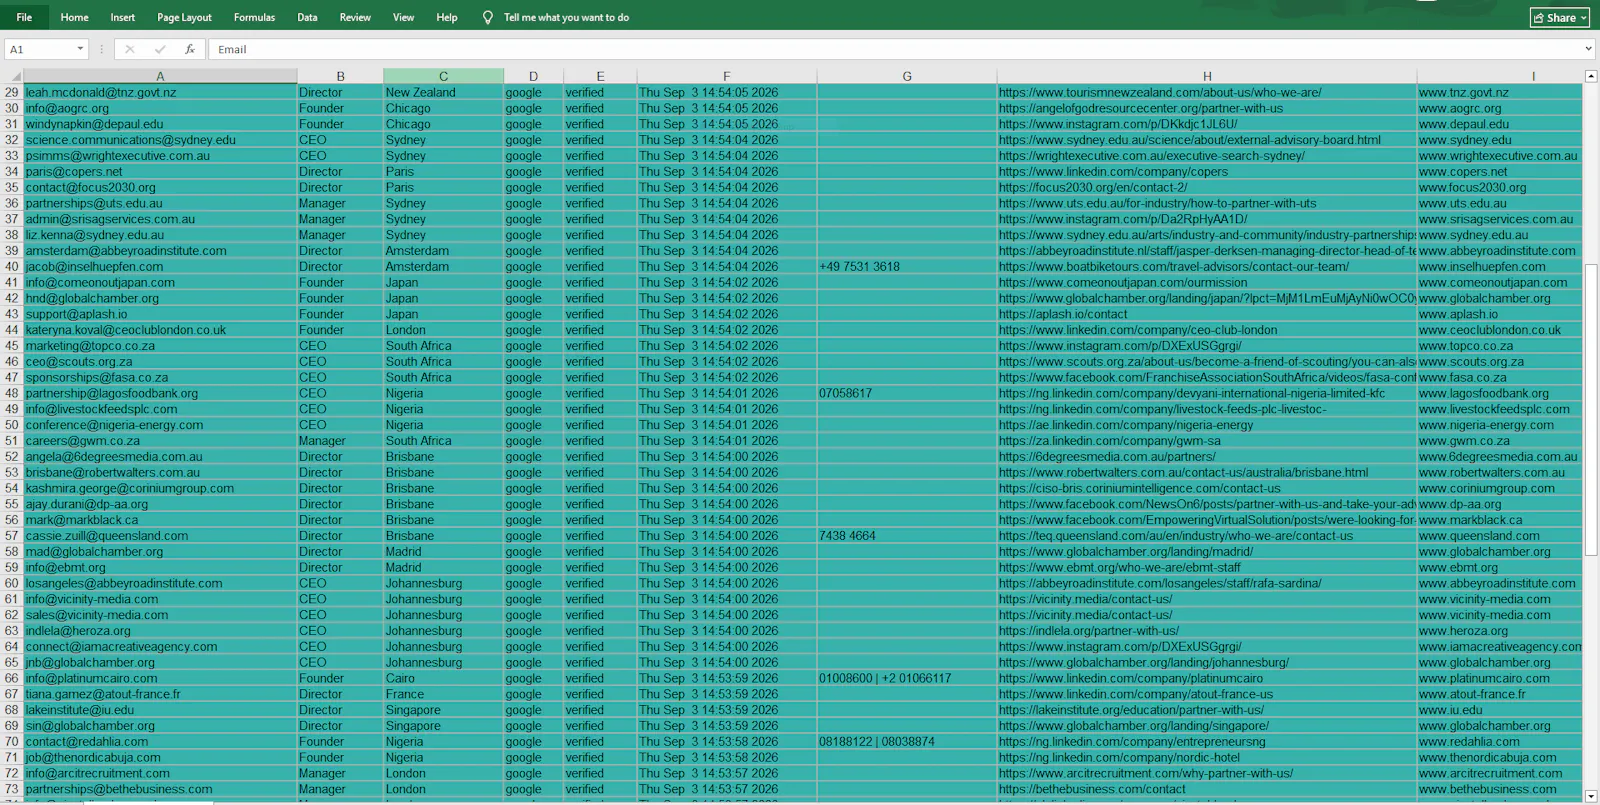Click cell www.aplash.io
This screenshot has width=1600, height=805.
point(1499,314)
